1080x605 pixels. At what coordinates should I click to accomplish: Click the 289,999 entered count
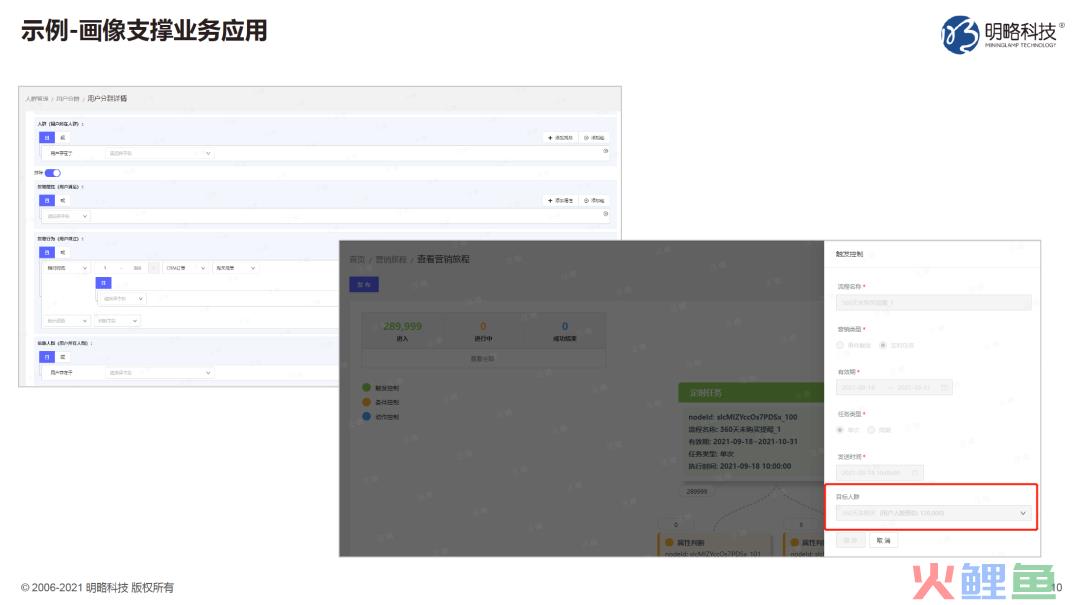coord(402,326)
